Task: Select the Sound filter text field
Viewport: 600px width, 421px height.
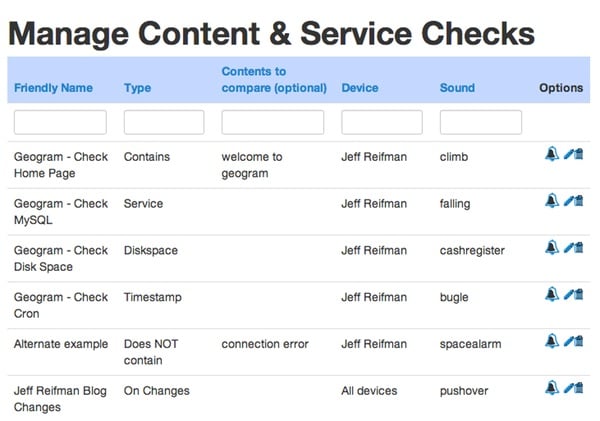Action: click(x=481, y=122)
